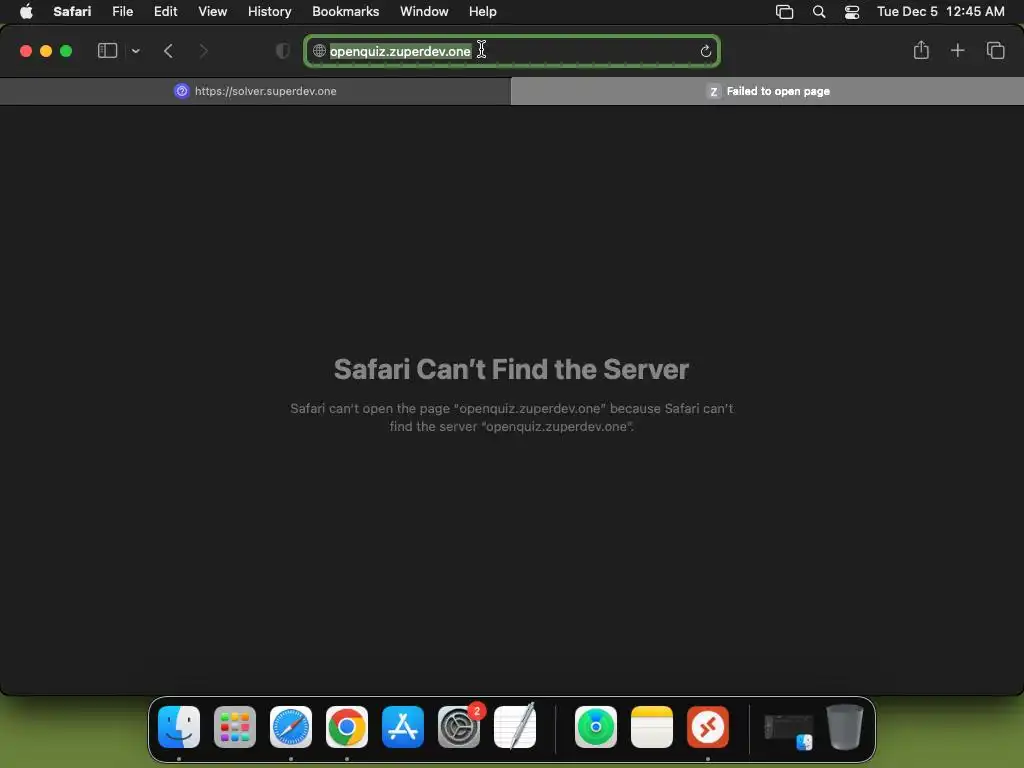
Task: Open a new tab with plus icon
Action: 957,50
